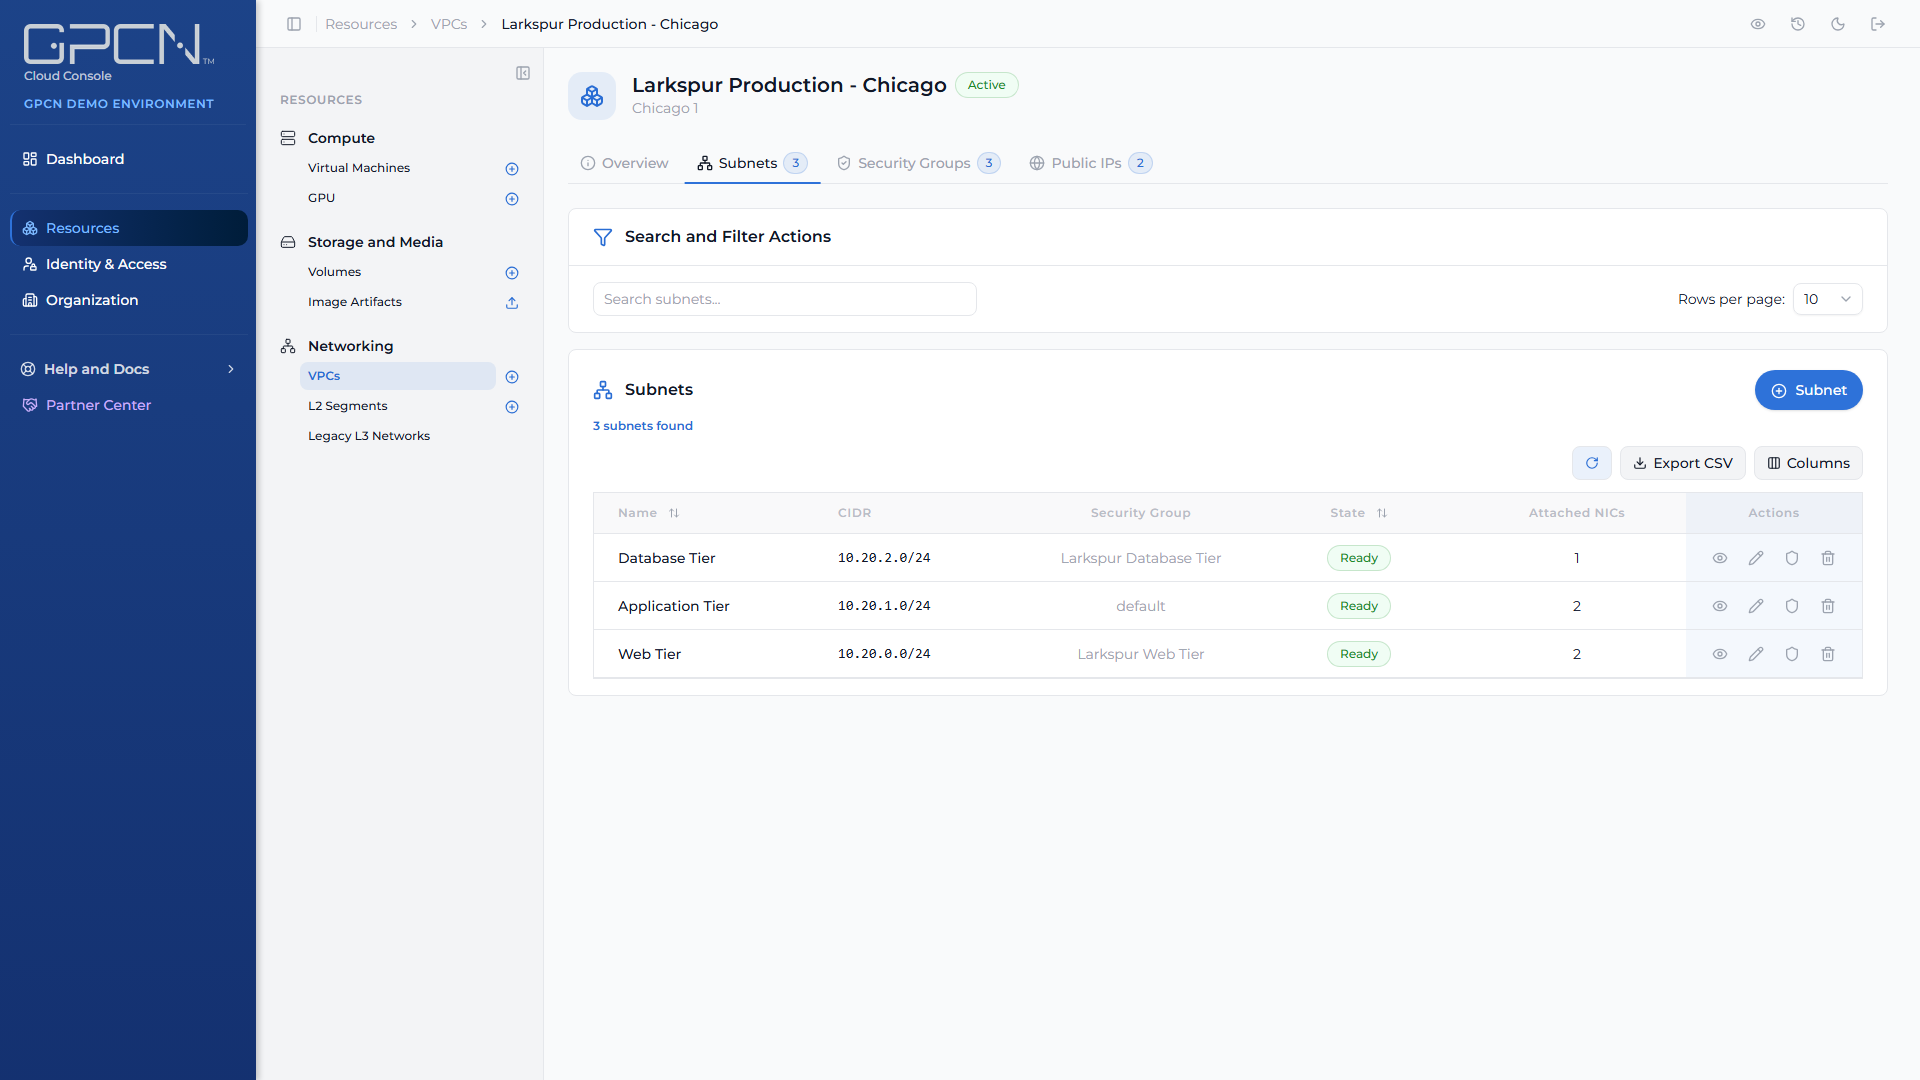Click Export CSV button

(x=1683, y=463)
